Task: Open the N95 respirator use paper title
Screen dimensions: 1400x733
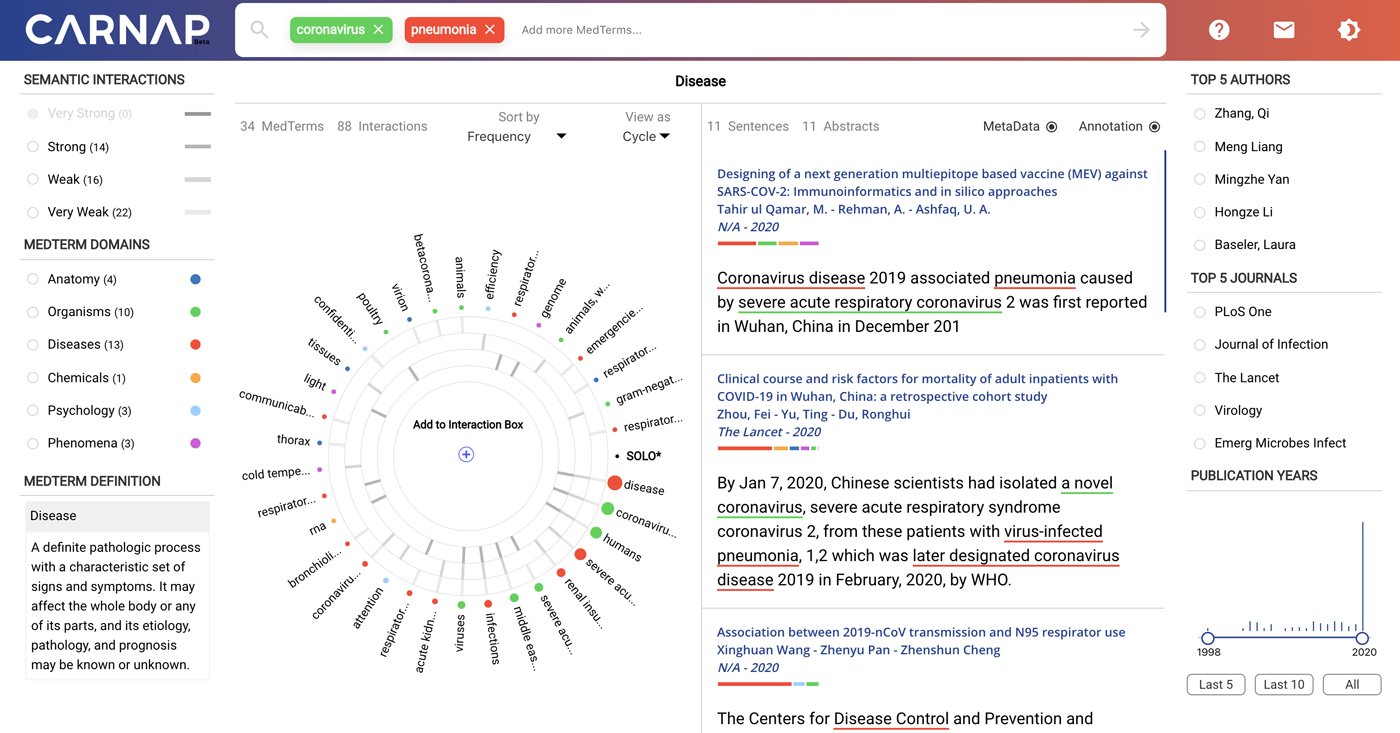Action: pyautogui.click(x=921, y=632)
